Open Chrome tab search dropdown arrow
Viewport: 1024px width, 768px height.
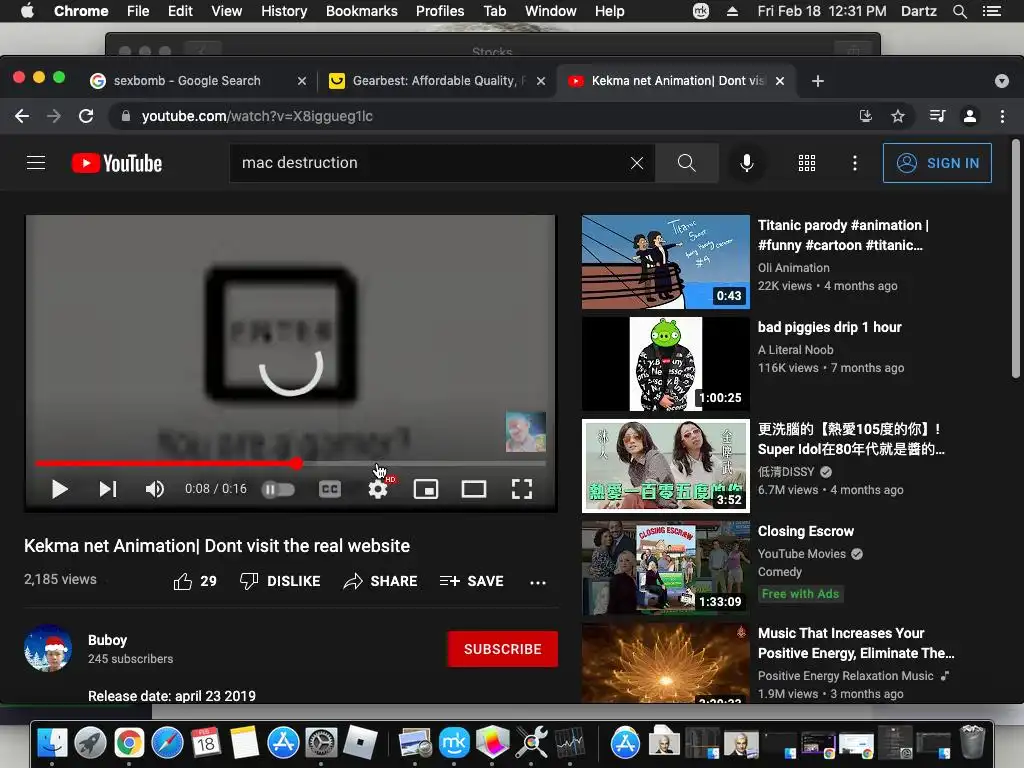(x=1002, y=81)
